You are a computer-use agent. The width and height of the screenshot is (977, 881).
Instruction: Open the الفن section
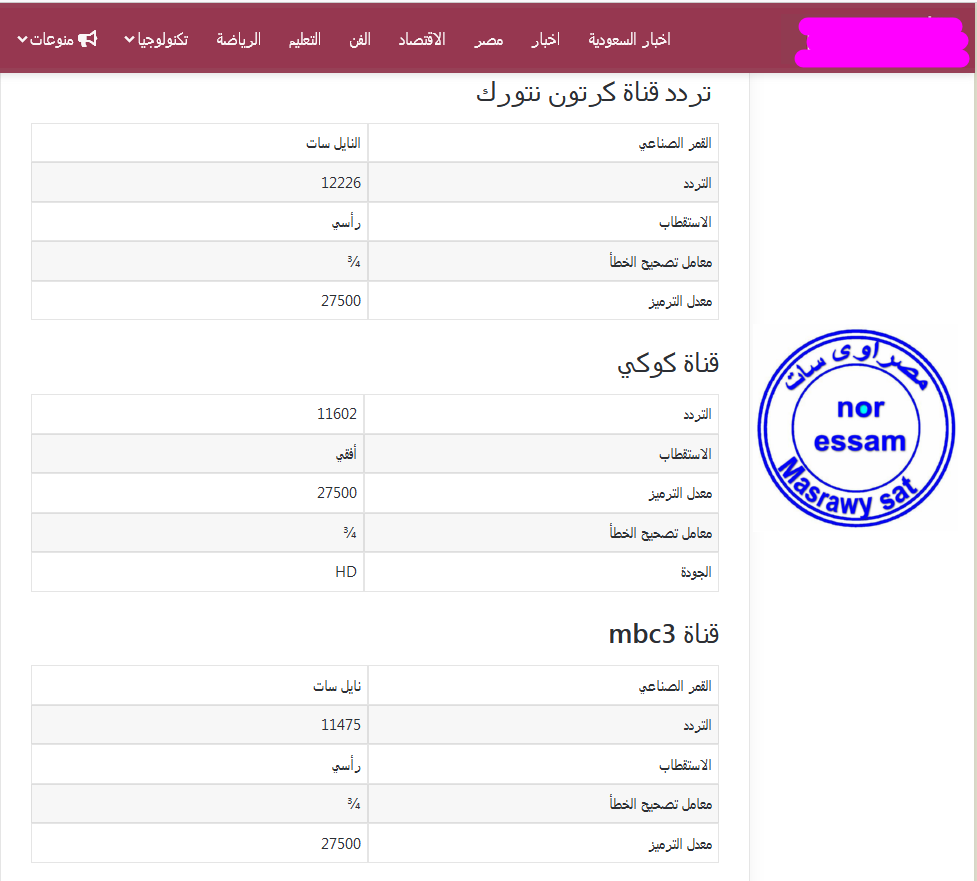(x=360, y=40)
